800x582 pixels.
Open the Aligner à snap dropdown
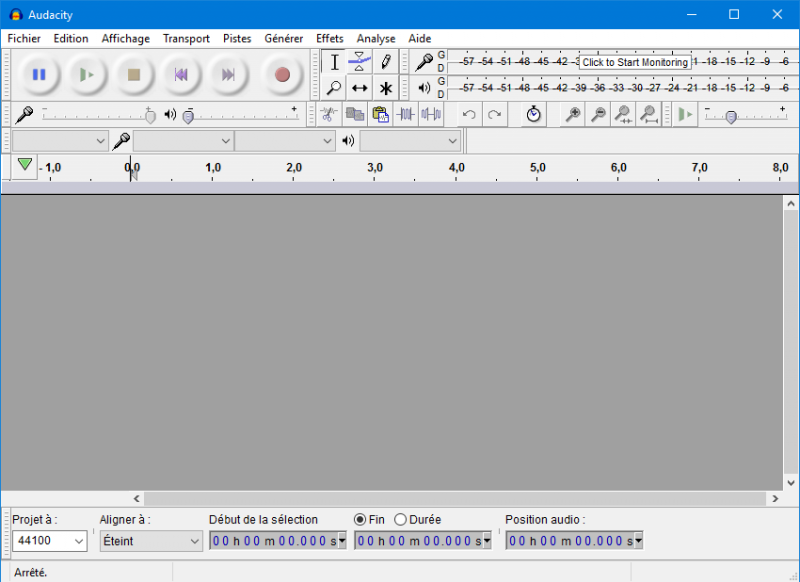(151, 541)
